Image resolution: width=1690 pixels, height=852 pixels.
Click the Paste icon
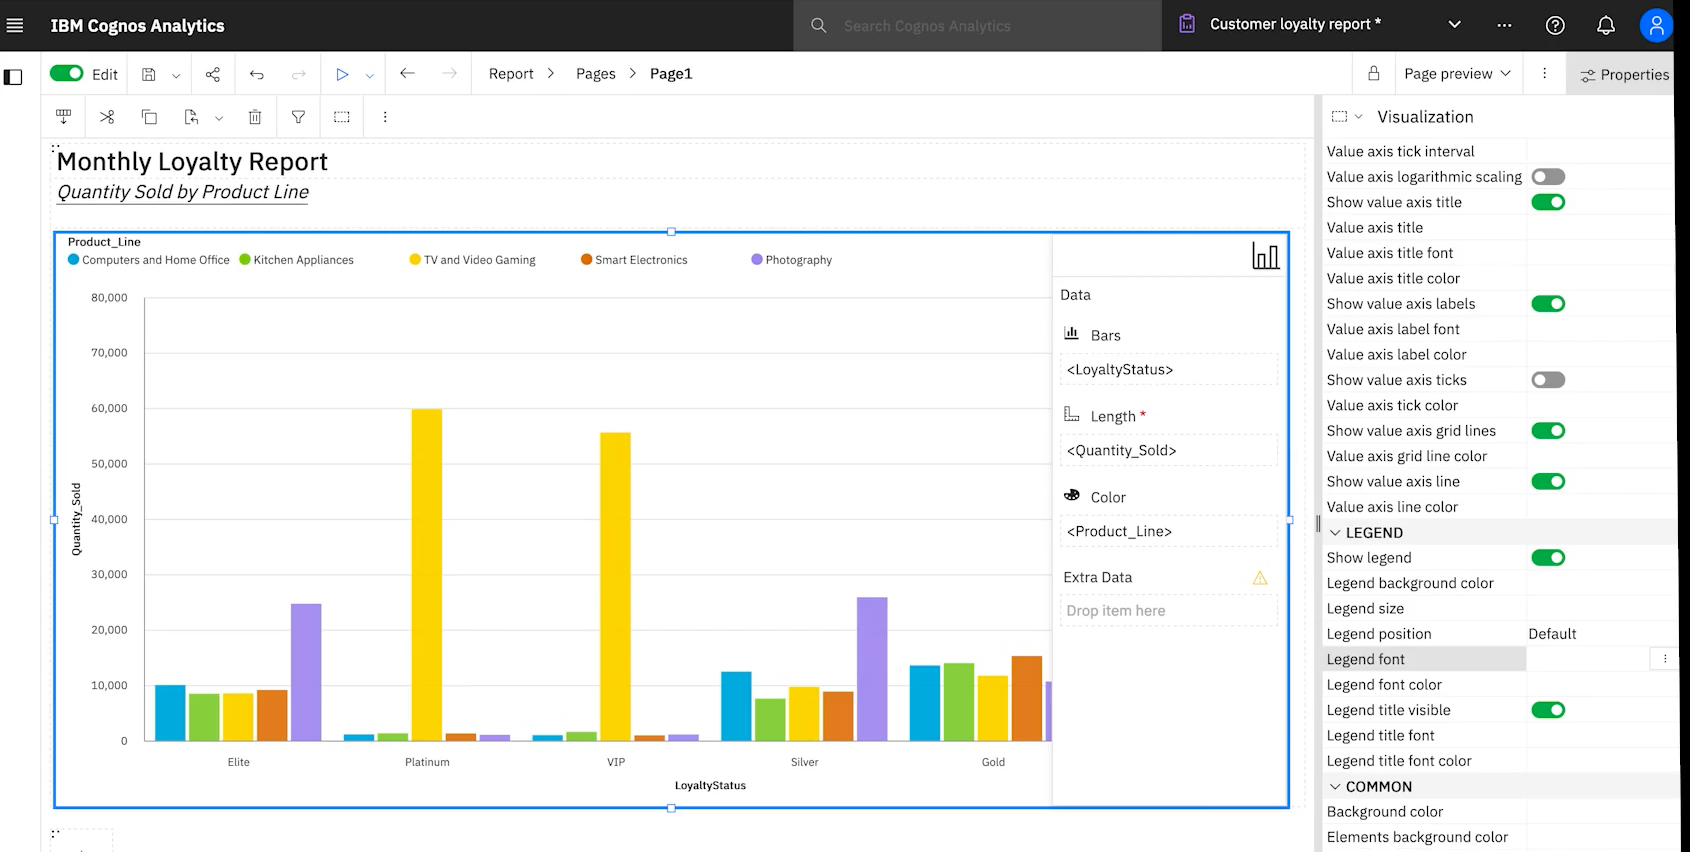pos(191,117)
